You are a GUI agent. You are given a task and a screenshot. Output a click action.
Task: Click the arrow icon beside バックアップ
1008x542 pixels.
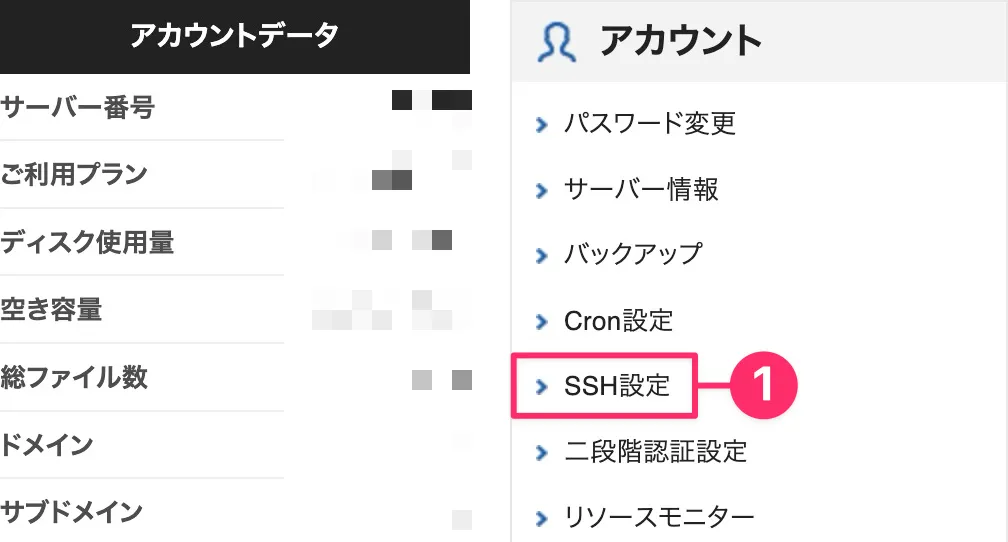542,256
